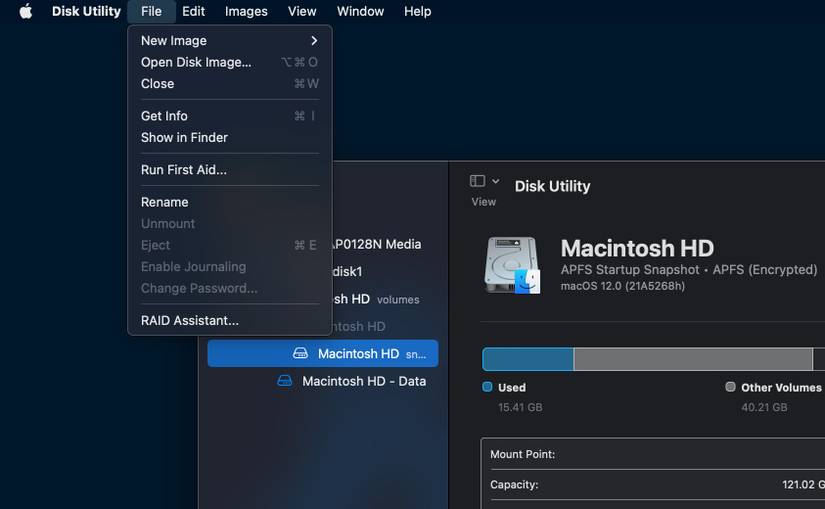Click the Other Volumes legend label
The width and height of the screenshot is (825, 509).
(x=781, y=387)
